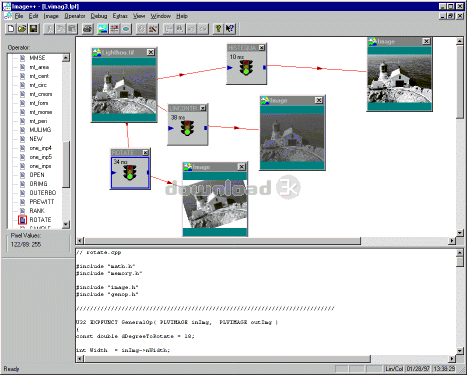Close the Lighthou.tif image window

tap(151, 52)
